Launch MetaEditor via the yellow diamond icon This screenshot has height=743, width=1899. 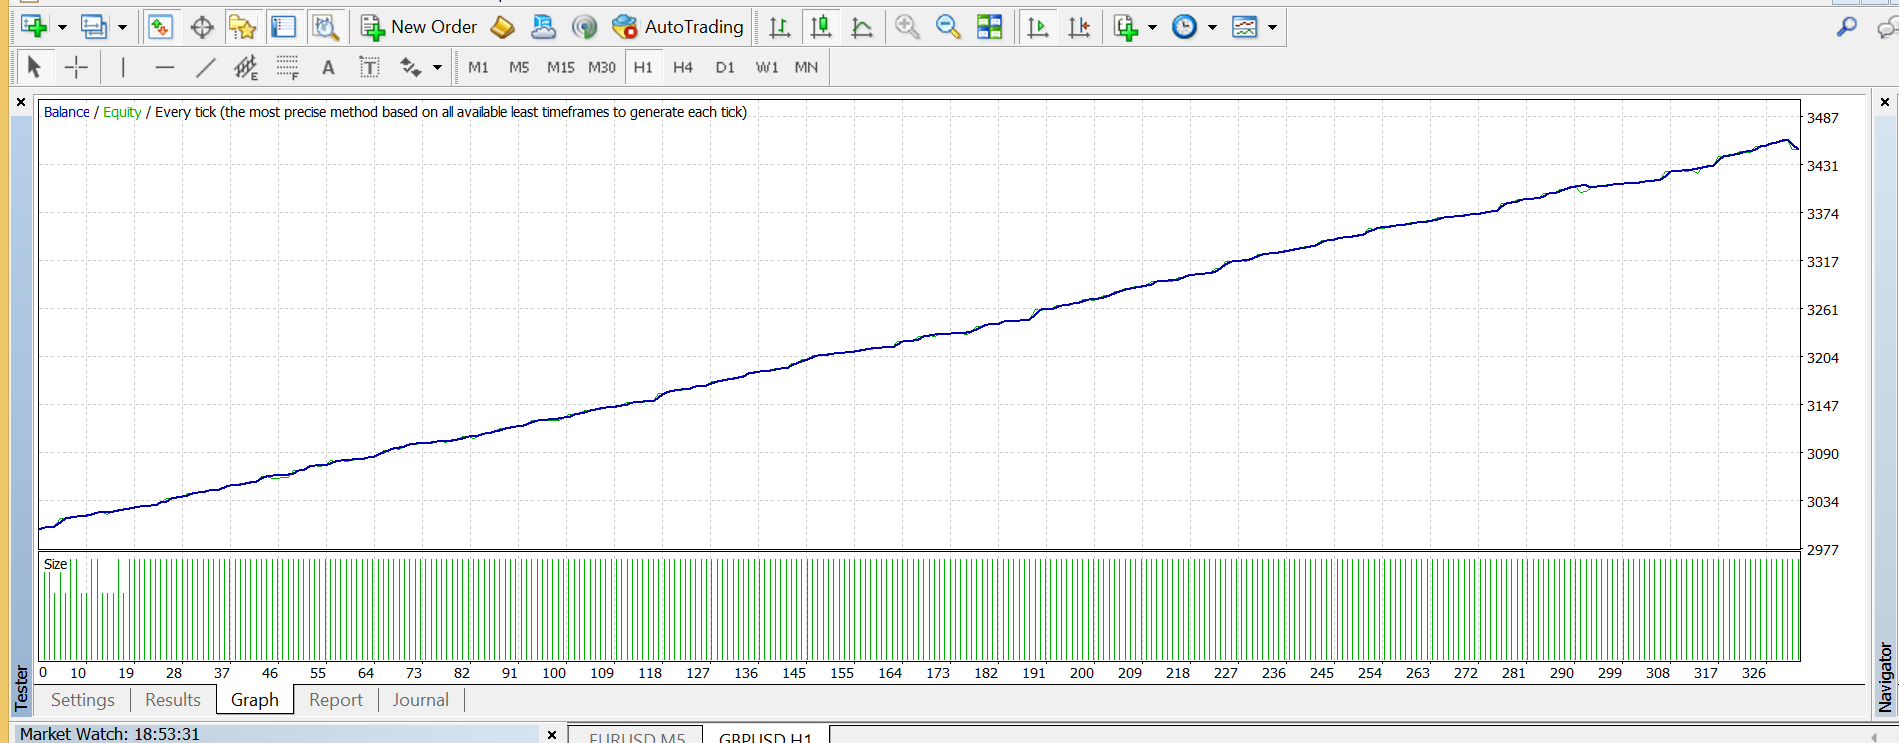pyautogui.click(x=503, y=27)
